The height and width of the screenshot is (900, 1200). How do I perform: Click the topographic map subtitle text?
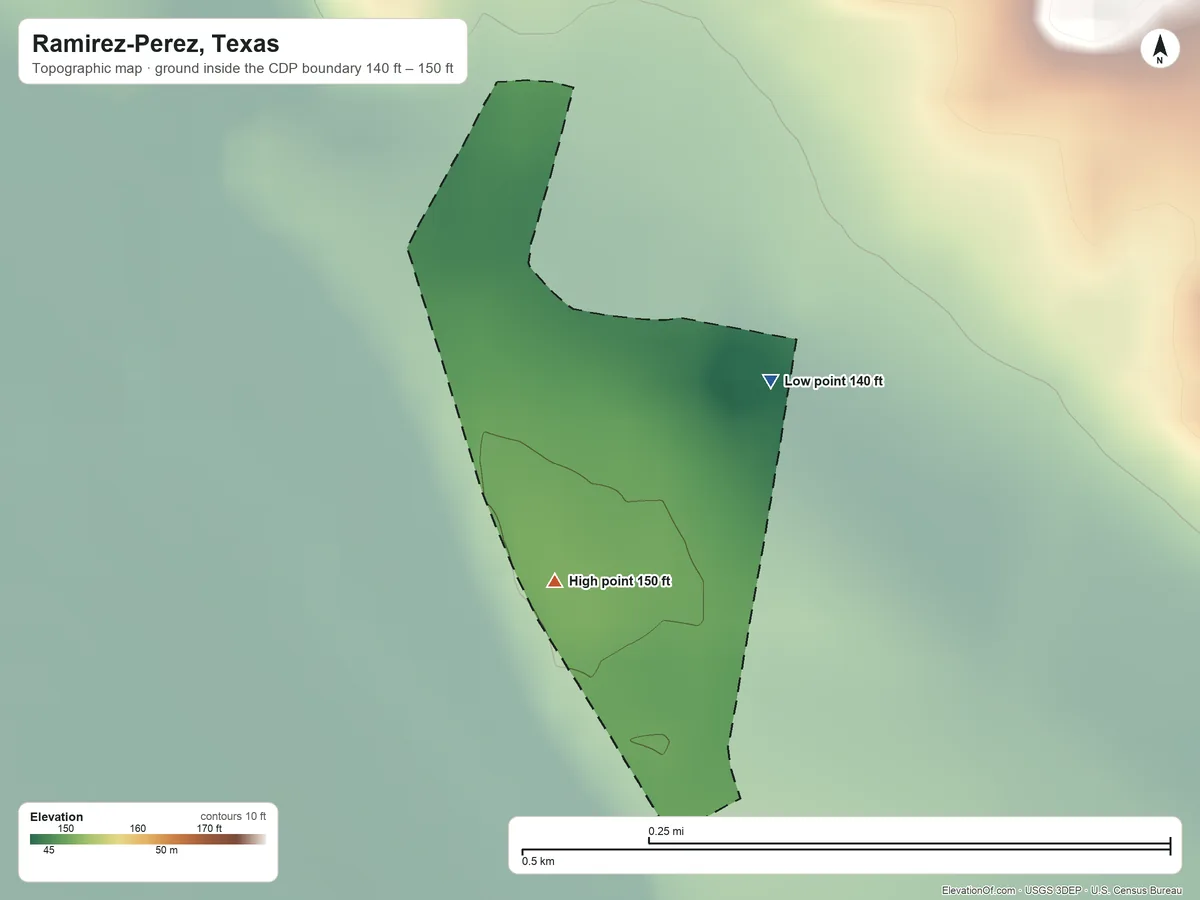point(243,70)
